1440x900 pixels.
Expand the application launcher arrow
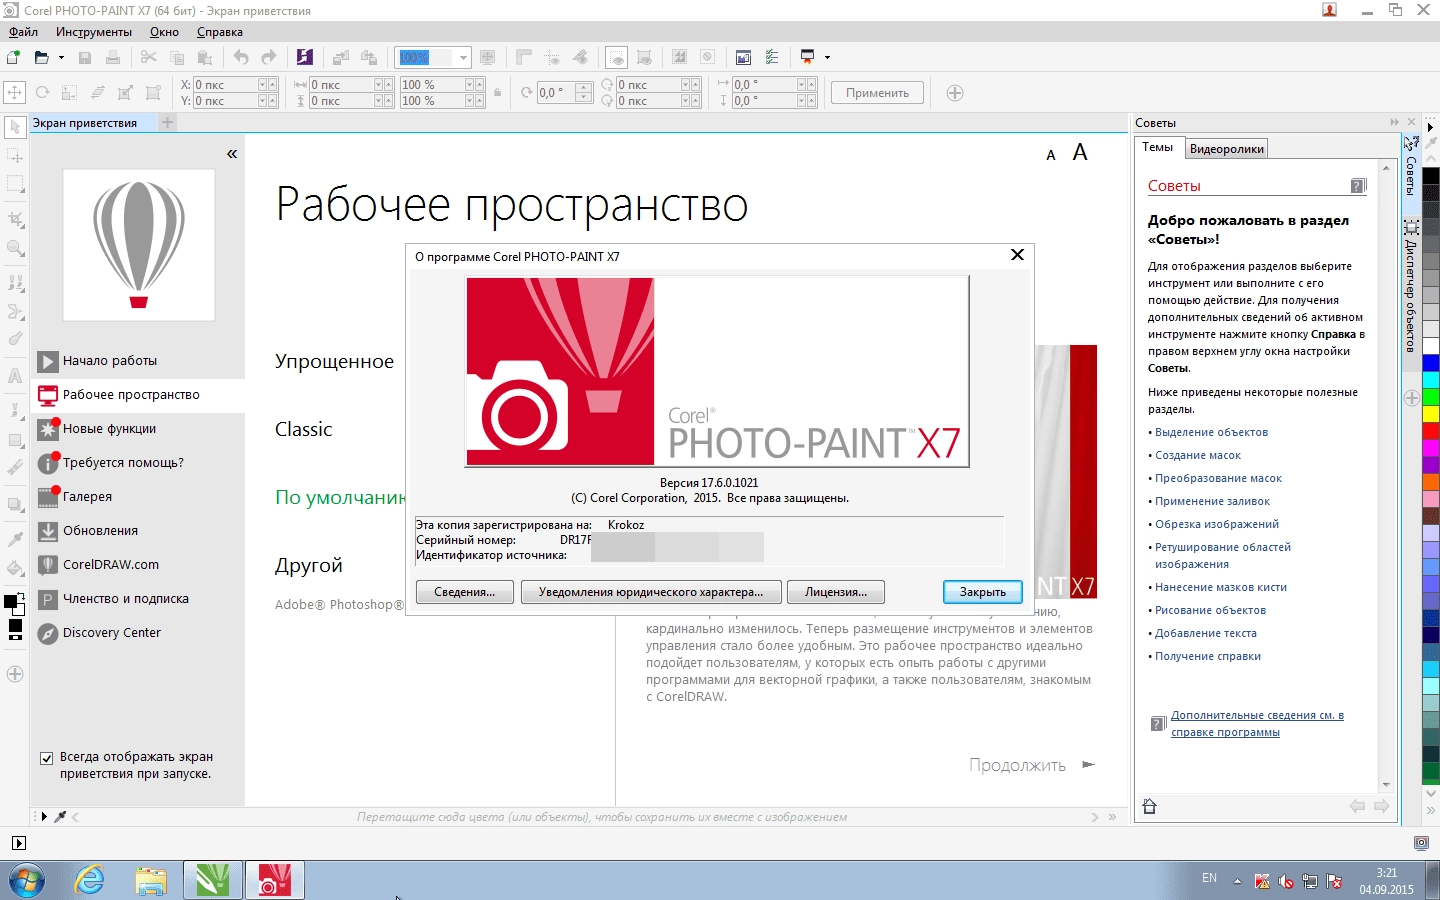(x=827, y=58)
